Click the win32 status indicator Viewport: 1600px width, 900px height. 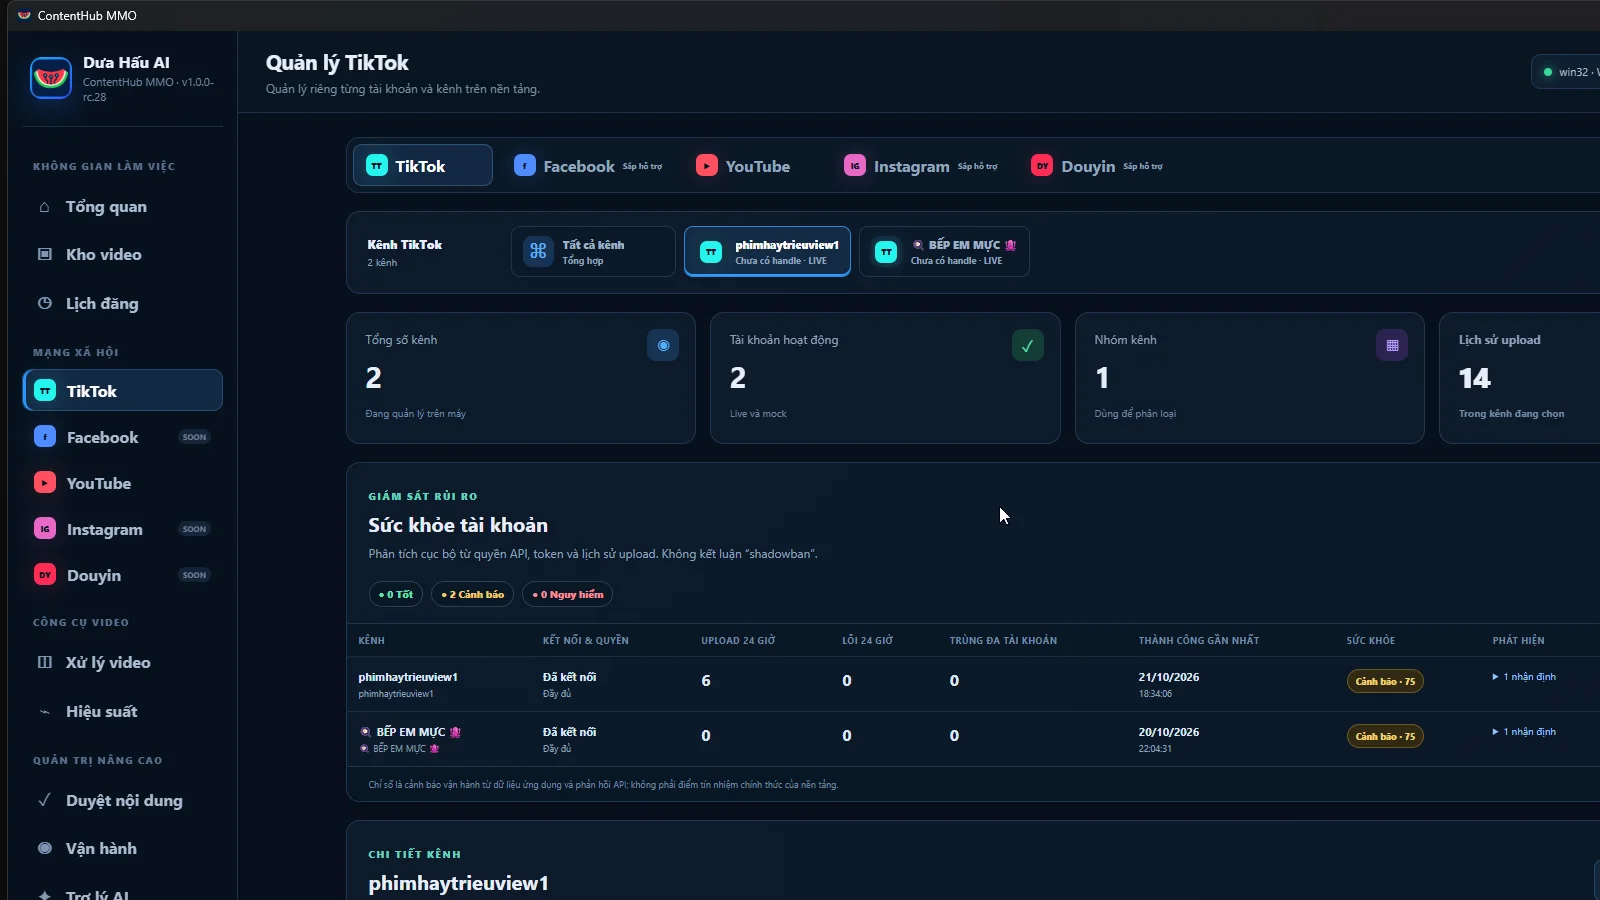pyautogui.click(x=1566, y=72)
